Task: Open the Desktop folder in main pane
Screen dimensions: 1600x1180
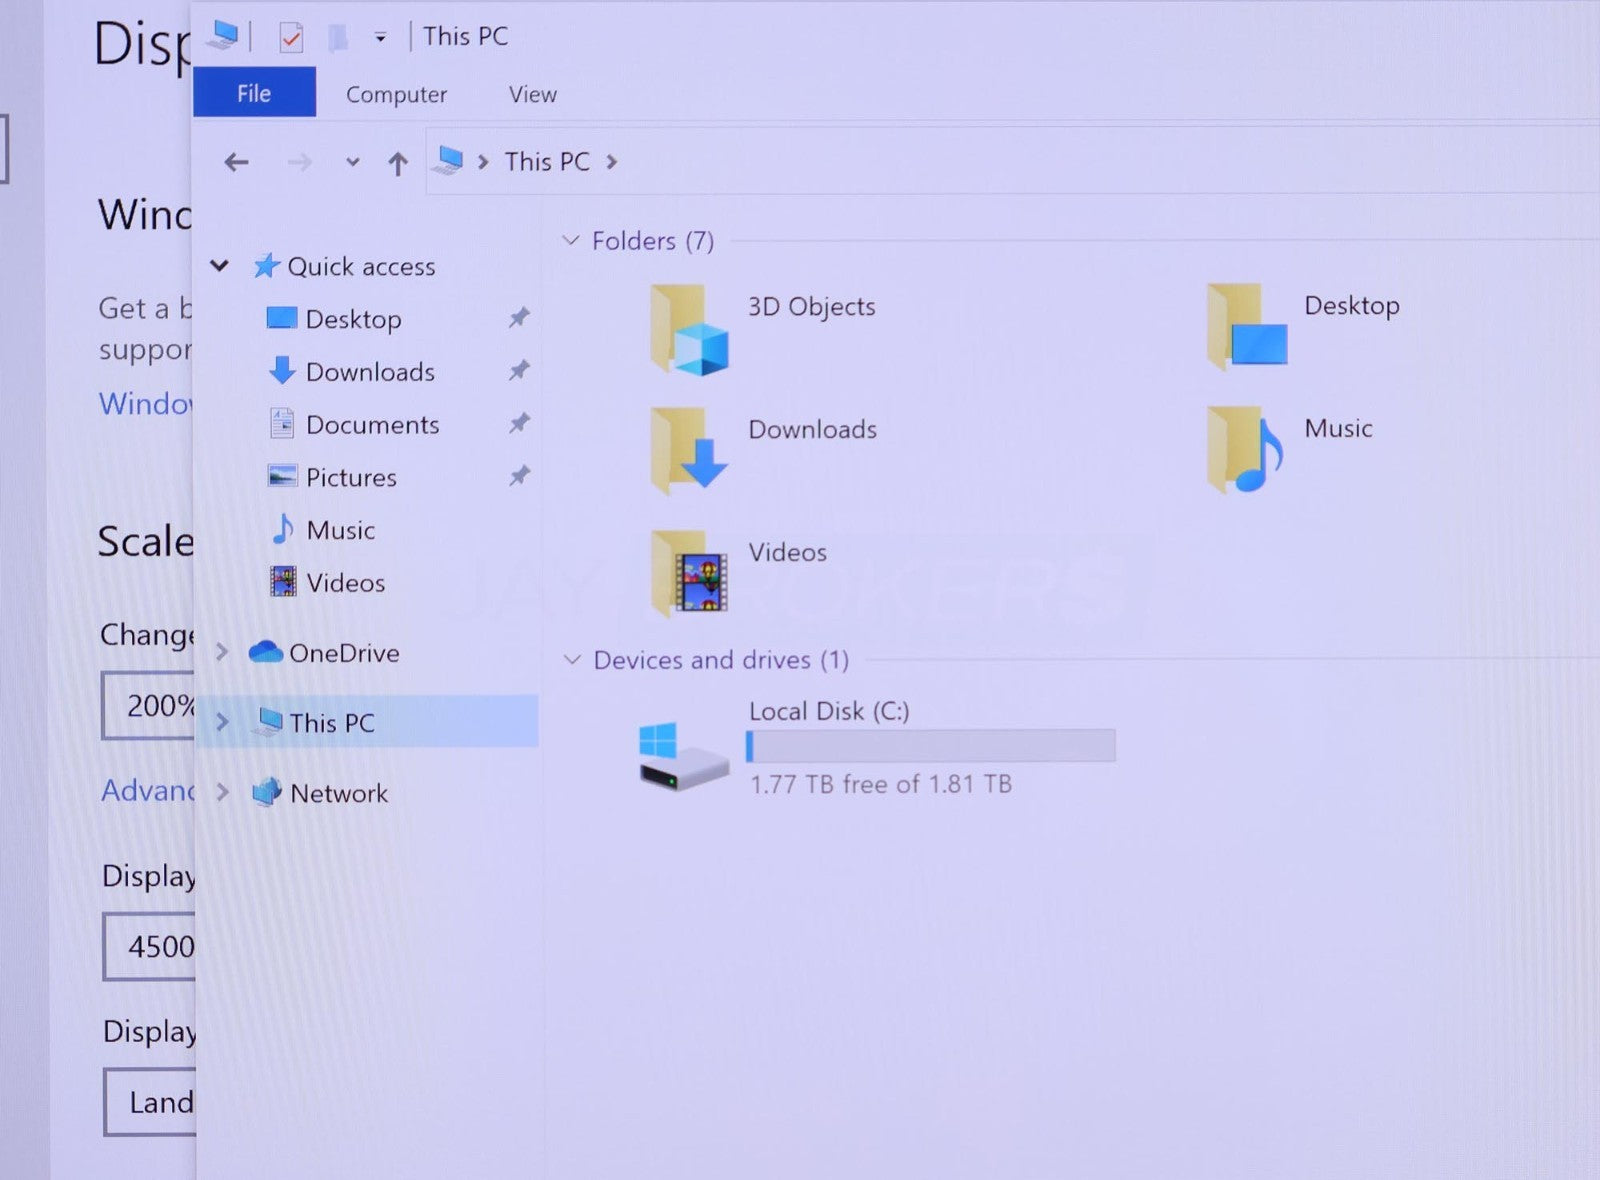Action: pos(1246,327)
